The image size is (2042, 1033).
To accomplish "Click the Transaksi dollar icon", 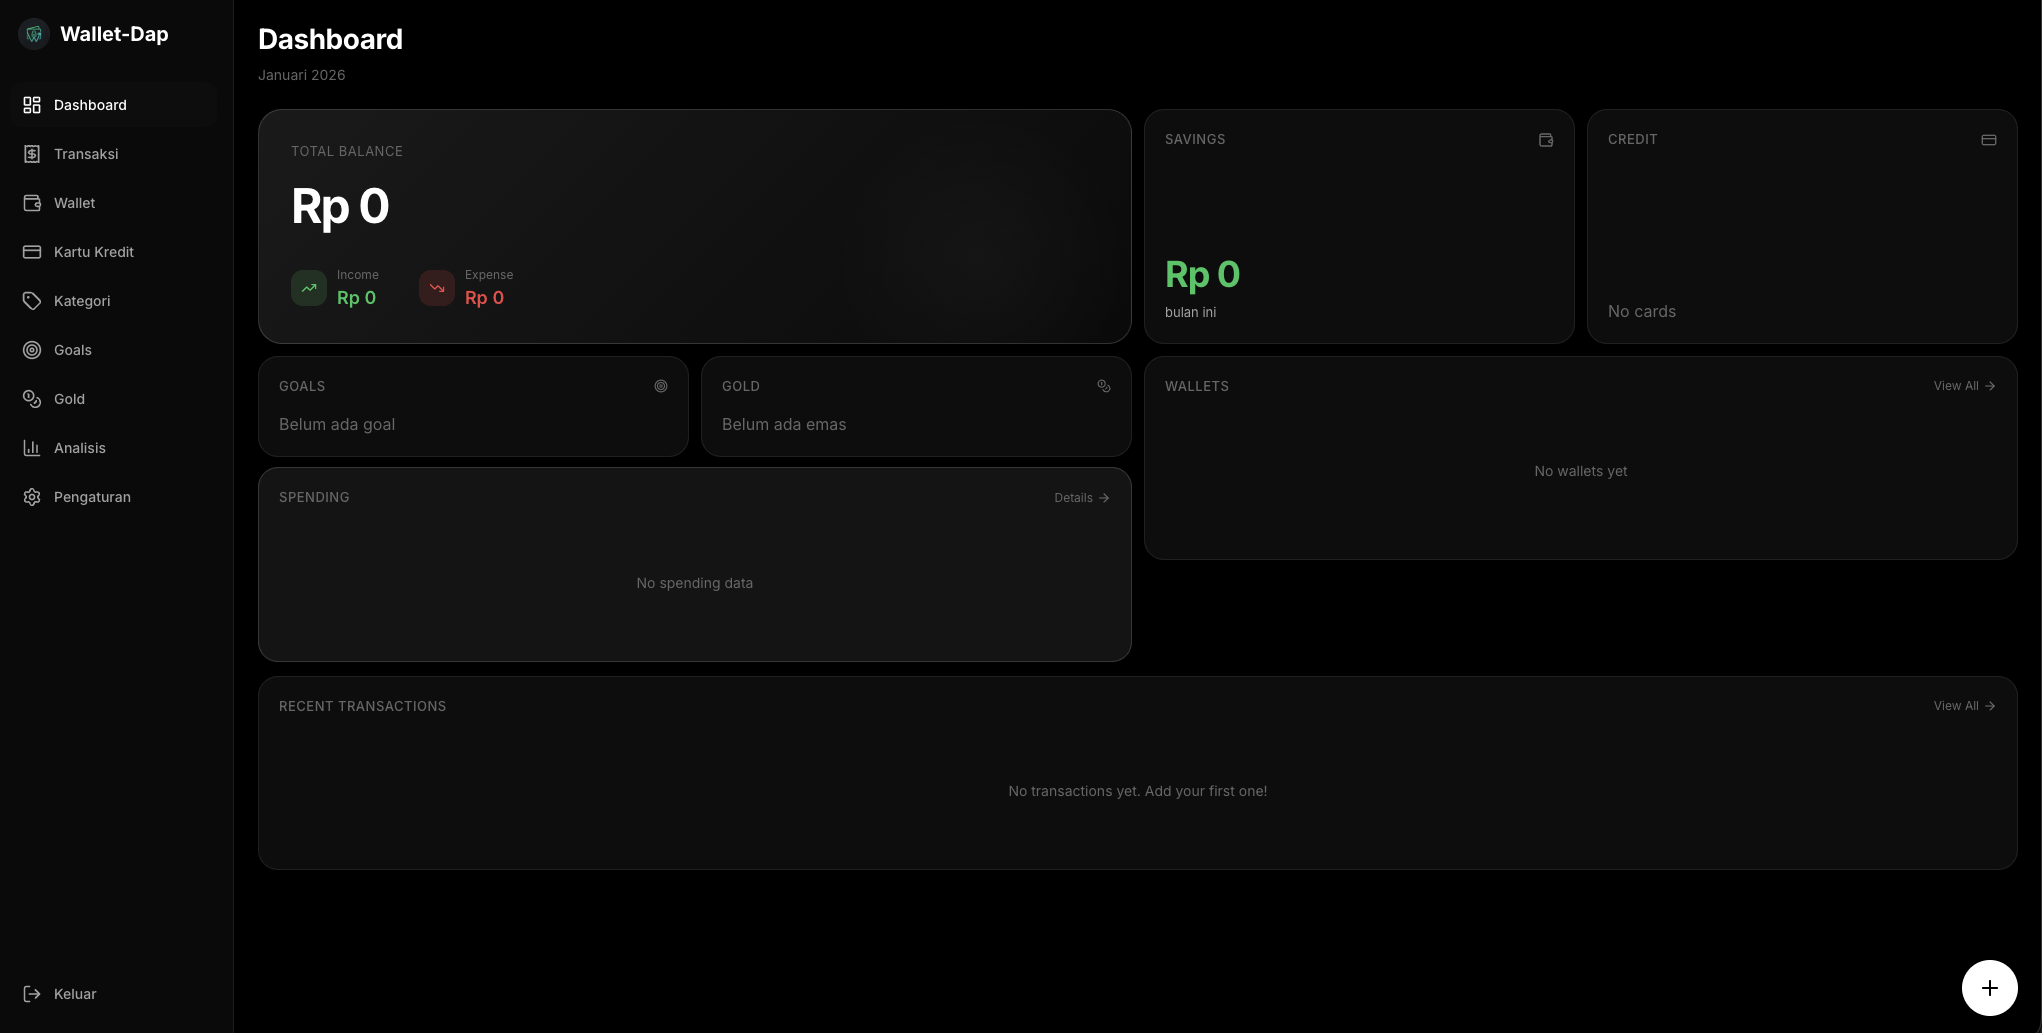I will [x=31, y=153].
